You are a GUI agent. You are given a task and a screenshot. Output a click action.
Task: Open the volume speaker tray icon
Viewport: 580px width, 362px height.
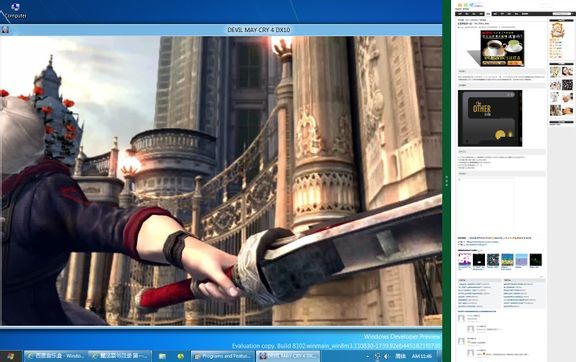click(386, 356)
